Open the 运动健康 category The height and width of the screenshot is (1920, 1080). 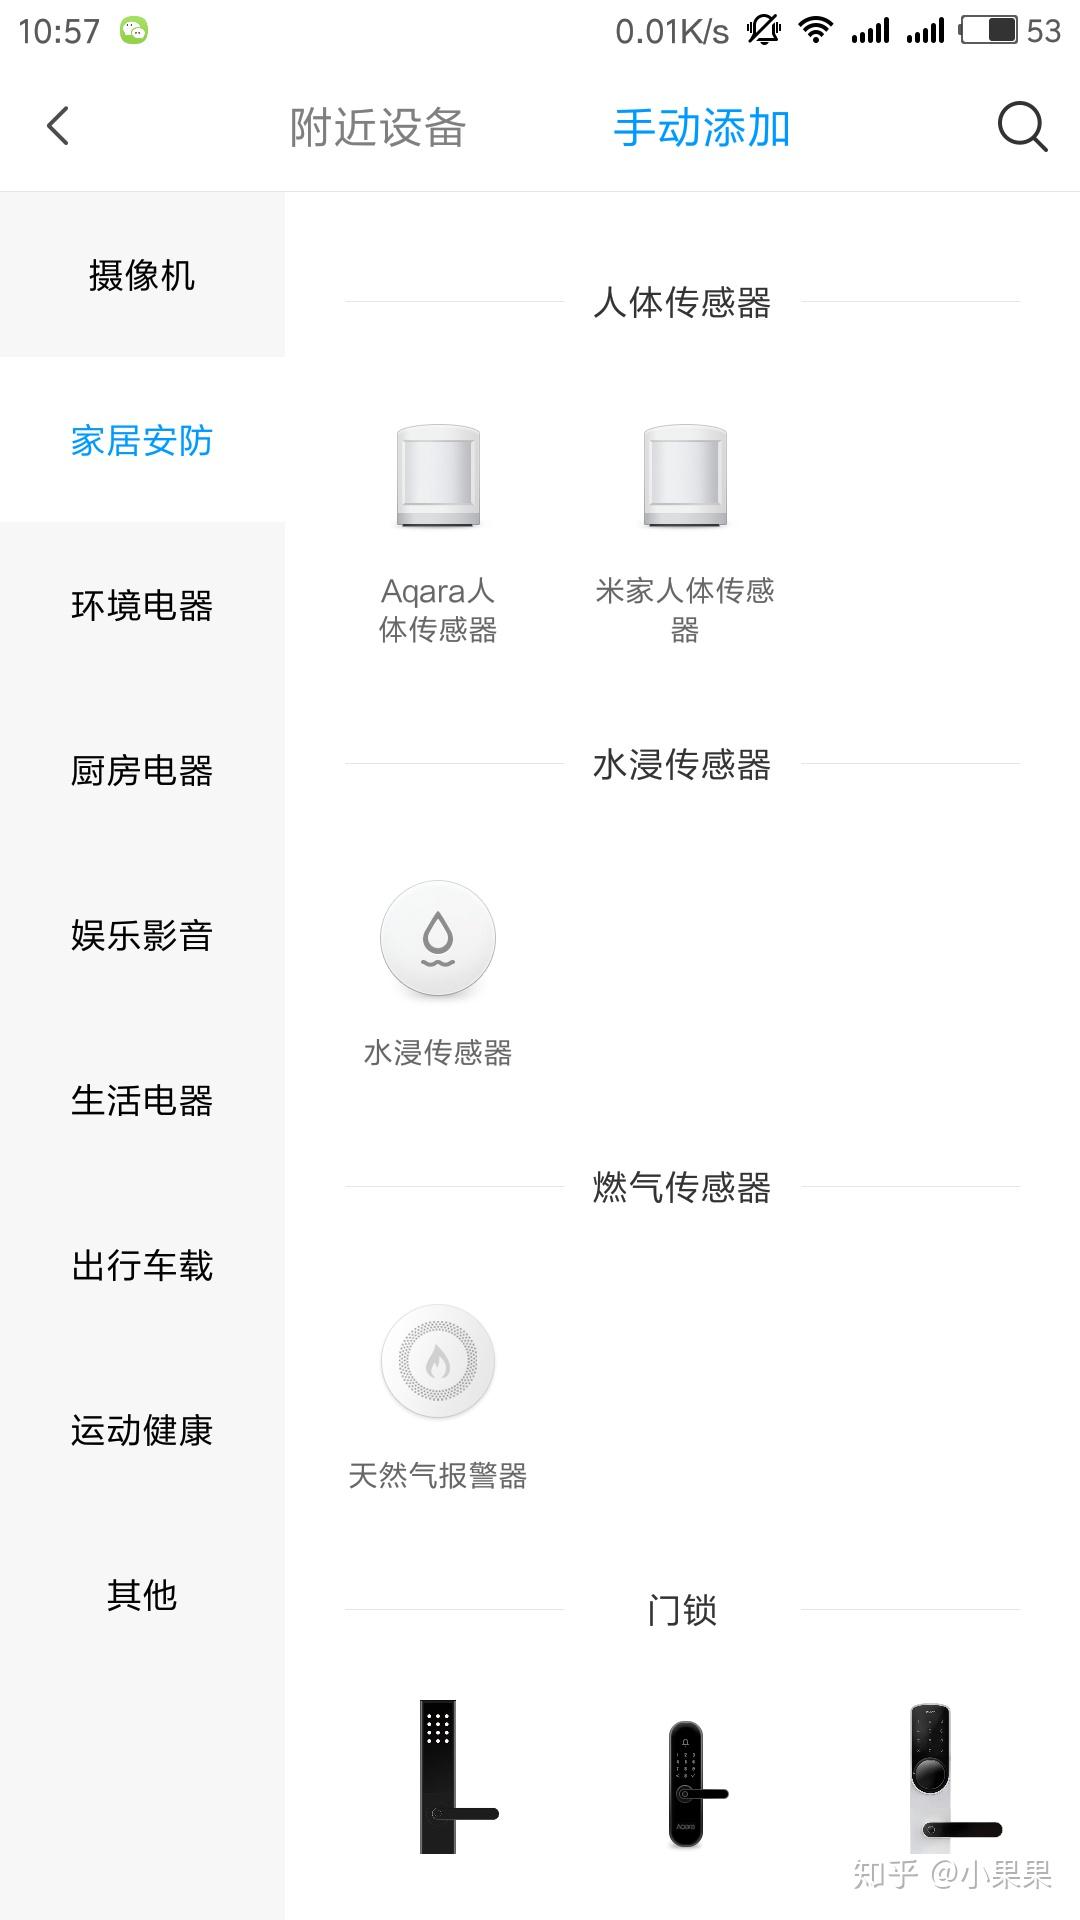pyautogui.click(x=142, y=1430)
